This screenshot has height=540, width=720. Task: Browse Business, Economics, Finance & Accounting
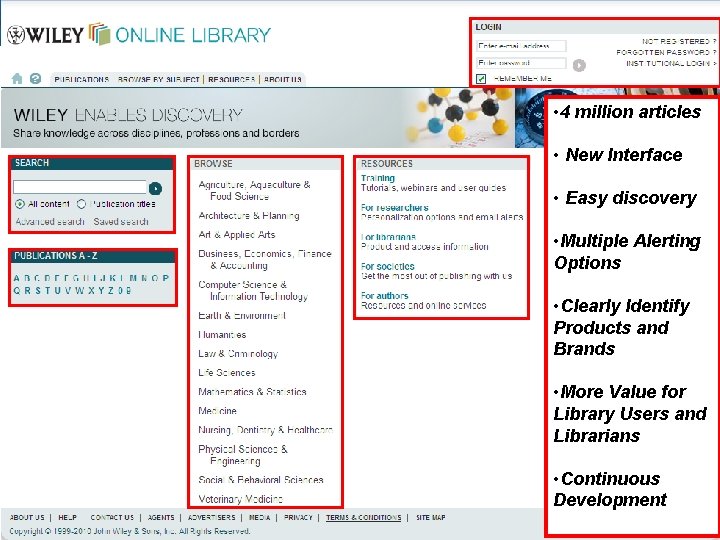(265, 259)
